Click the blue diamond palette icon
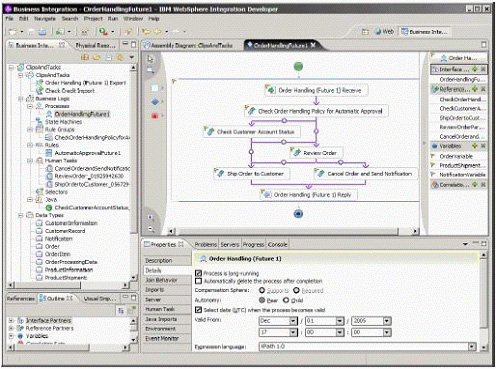496x369 pixels. click(x=155, y=102)
